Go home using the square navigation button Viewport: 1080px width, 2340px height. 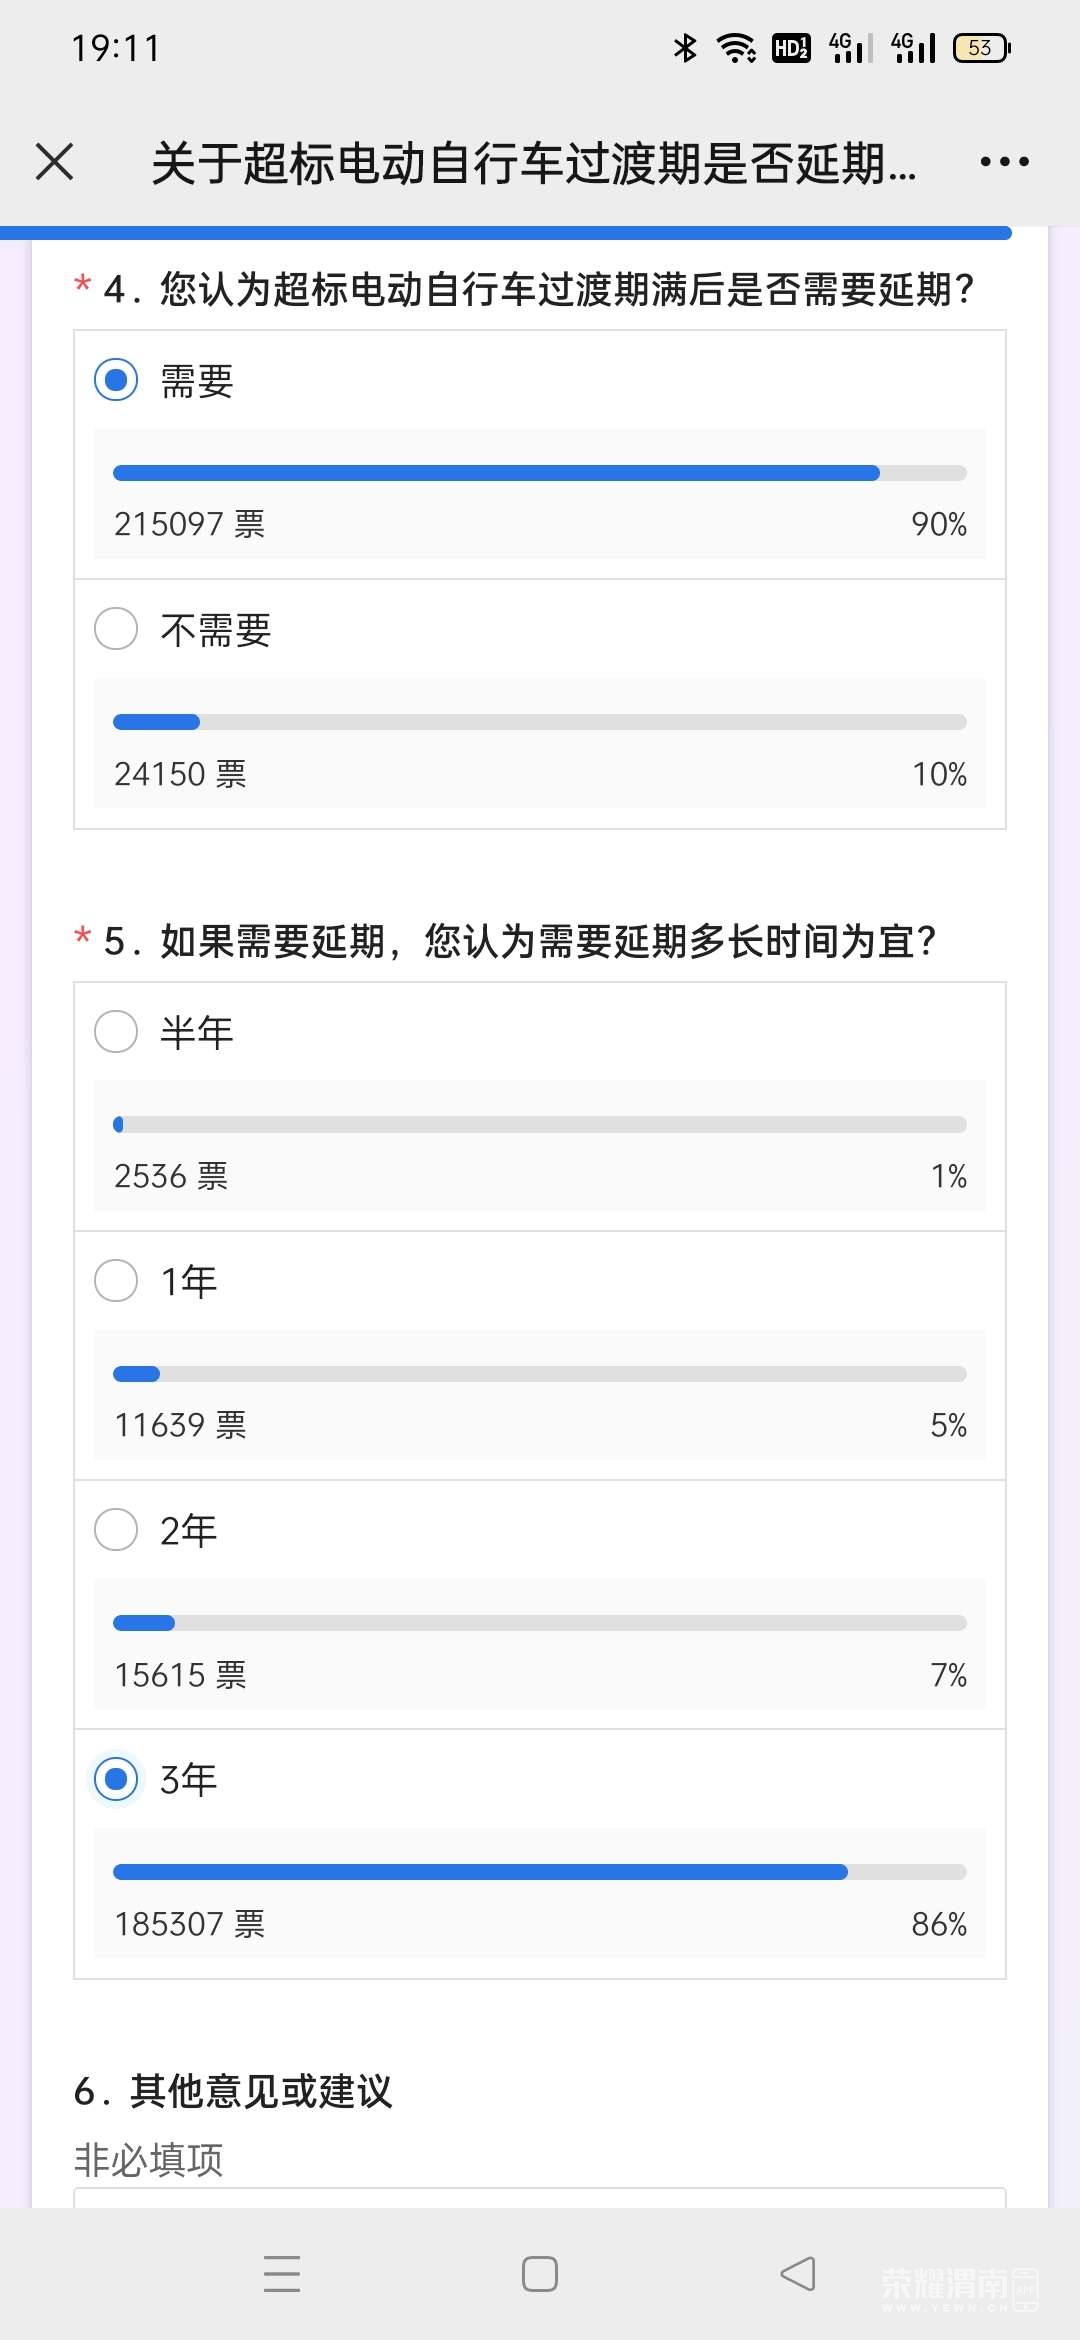click(540, 2273)
